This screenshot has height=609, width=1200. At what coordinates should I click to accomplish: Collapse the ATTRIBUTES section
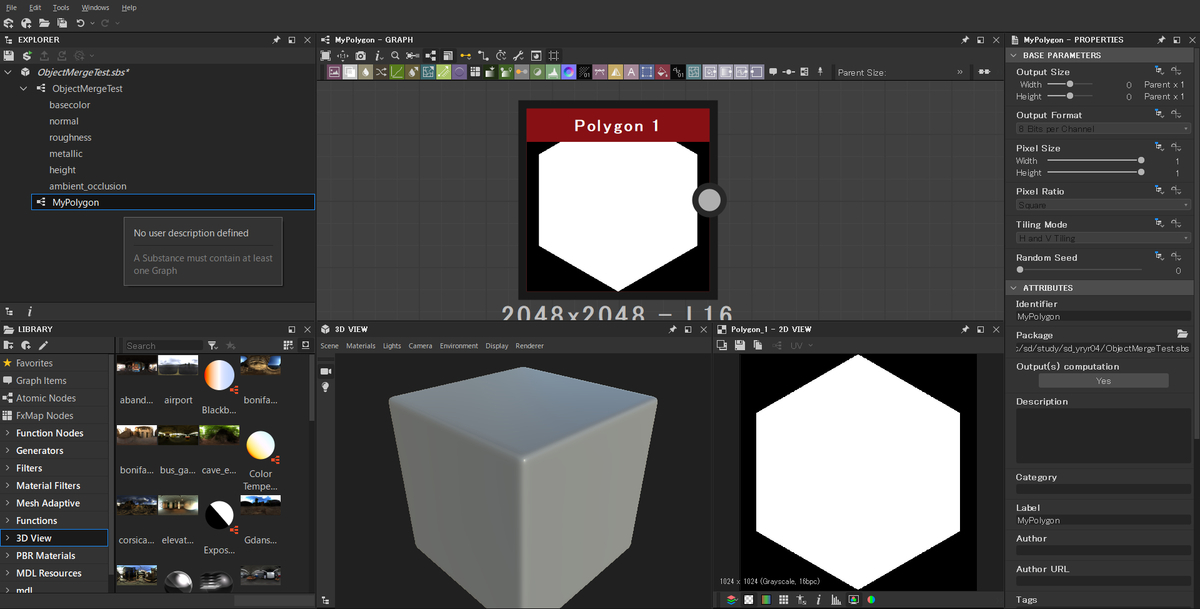(x=1013, y=288)
